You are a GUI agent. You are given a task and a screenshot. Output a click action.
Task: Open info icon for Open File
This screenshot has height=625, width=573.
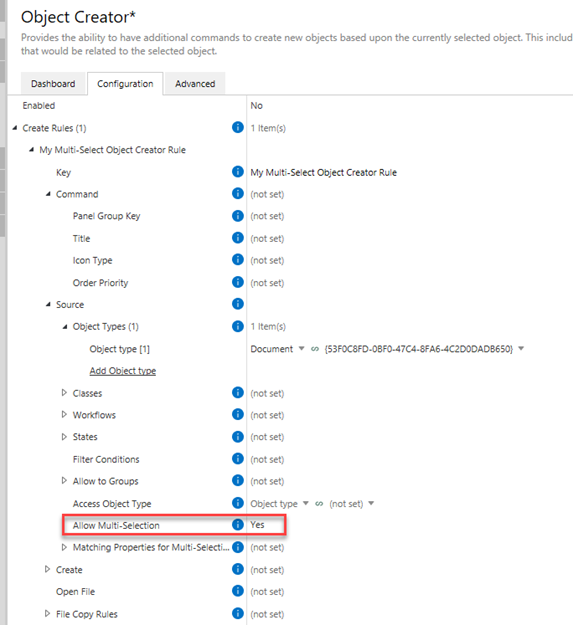tap(237, 591)
